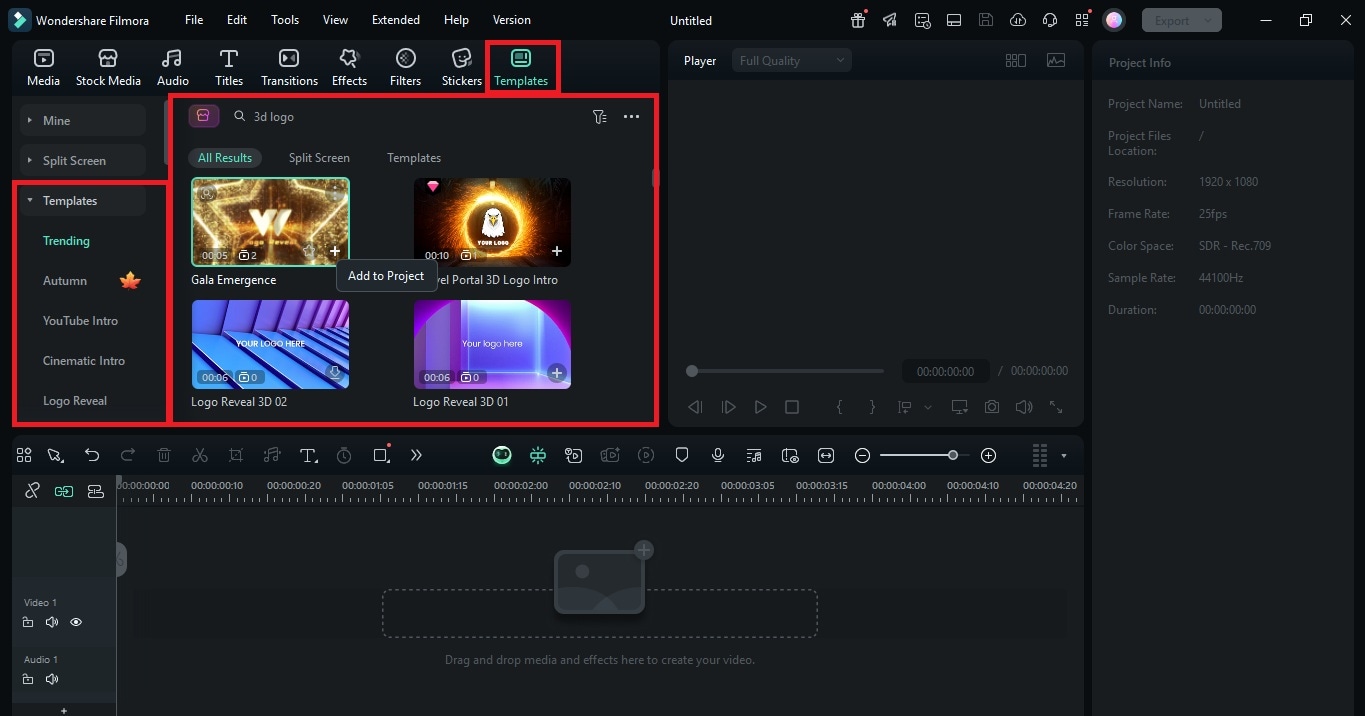Take a snapshot in the Player panel

(991, 407)
